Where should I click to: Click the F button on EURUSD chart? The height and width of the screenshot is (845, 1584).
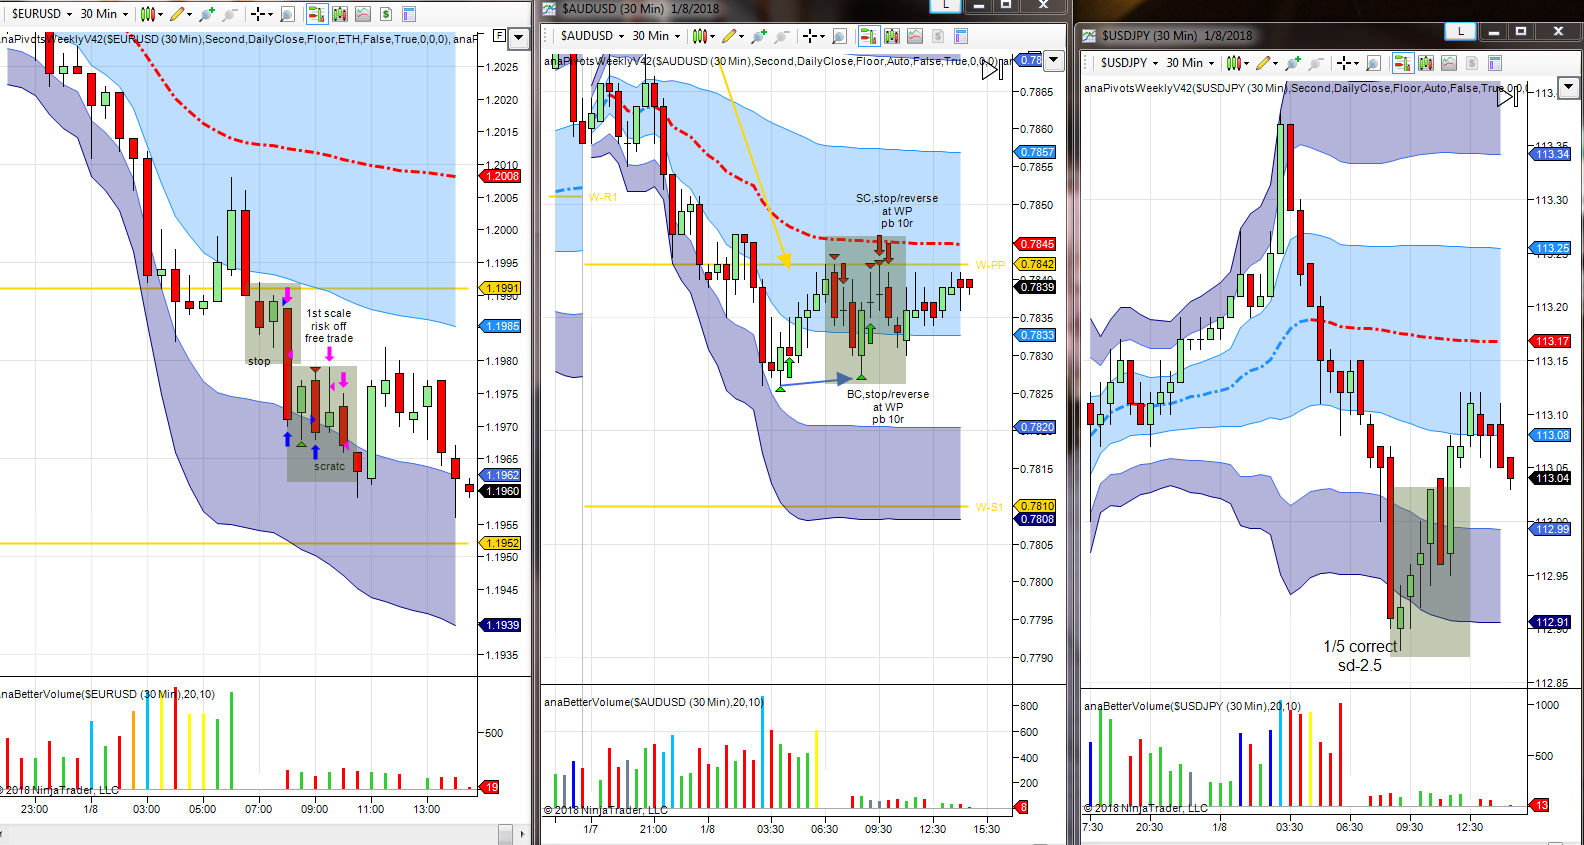point(499,36)
